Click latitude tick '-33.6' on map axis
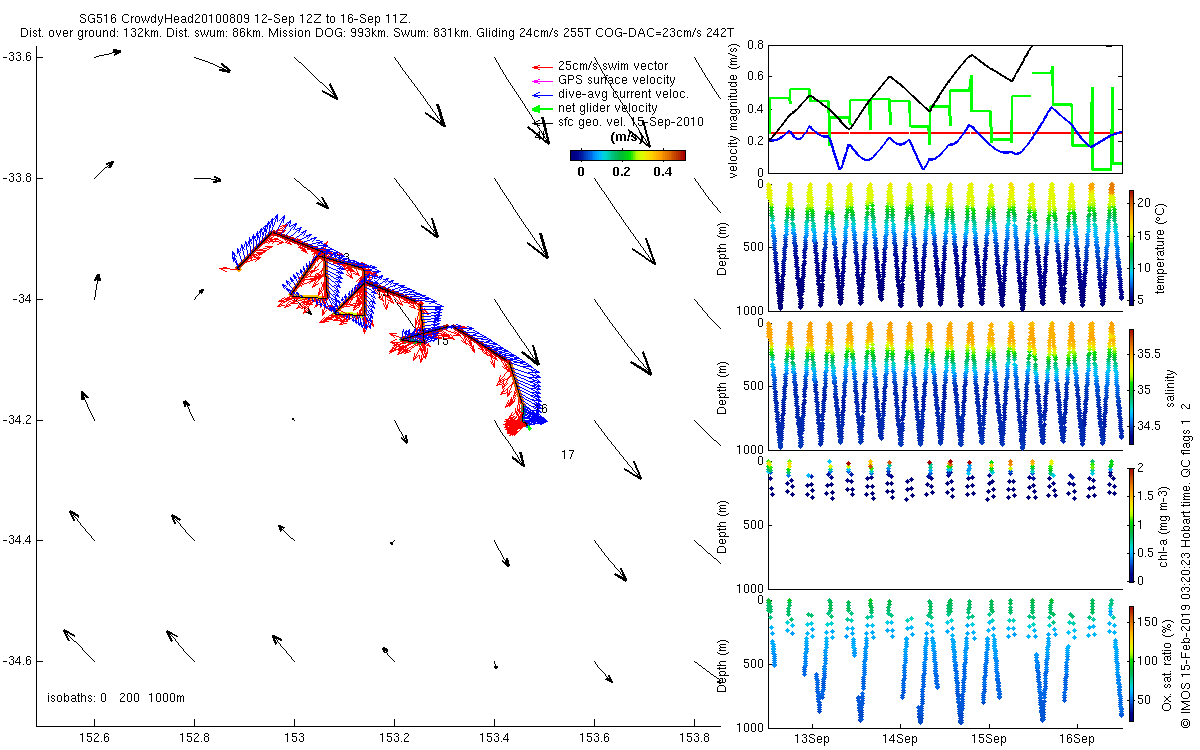 pyautogui.click(x=19, y=57)
